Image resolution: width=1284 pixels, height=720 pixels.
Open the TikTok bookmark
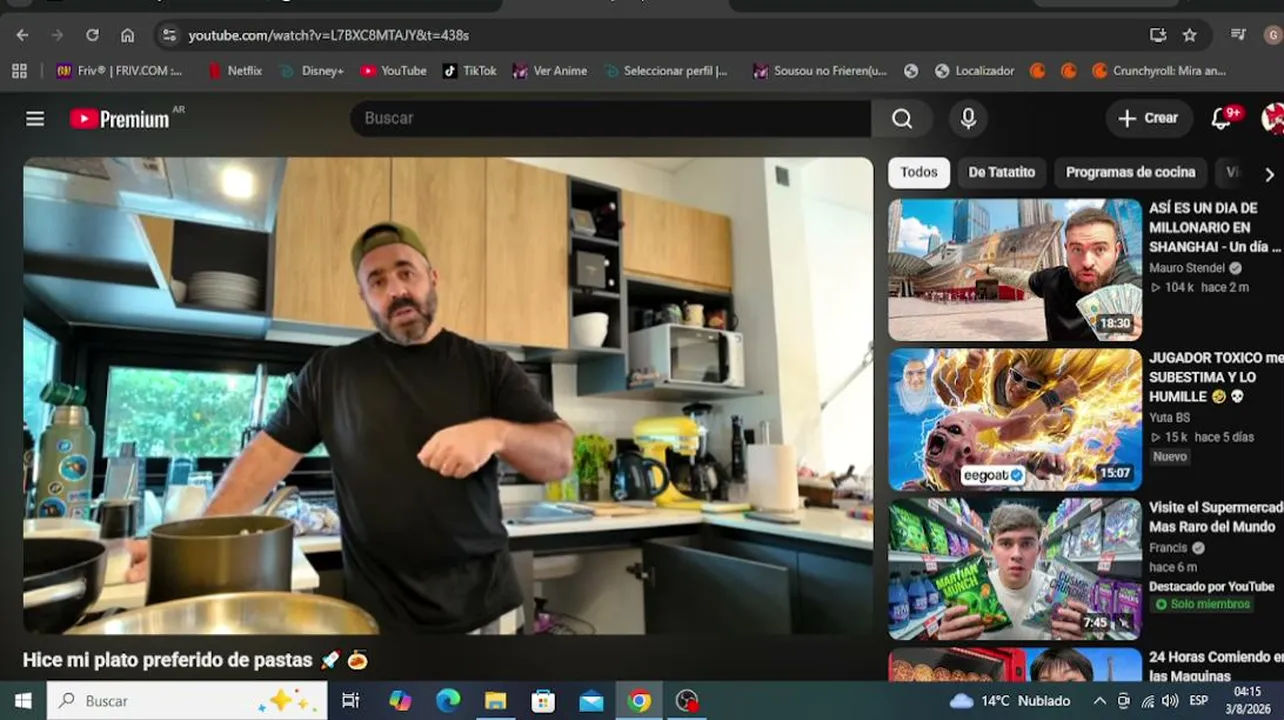point(469,71)
